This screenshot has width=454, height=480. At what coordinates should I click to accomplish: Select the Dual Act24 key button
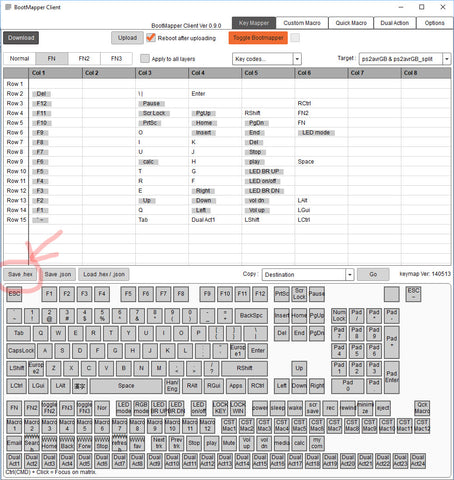418,460
